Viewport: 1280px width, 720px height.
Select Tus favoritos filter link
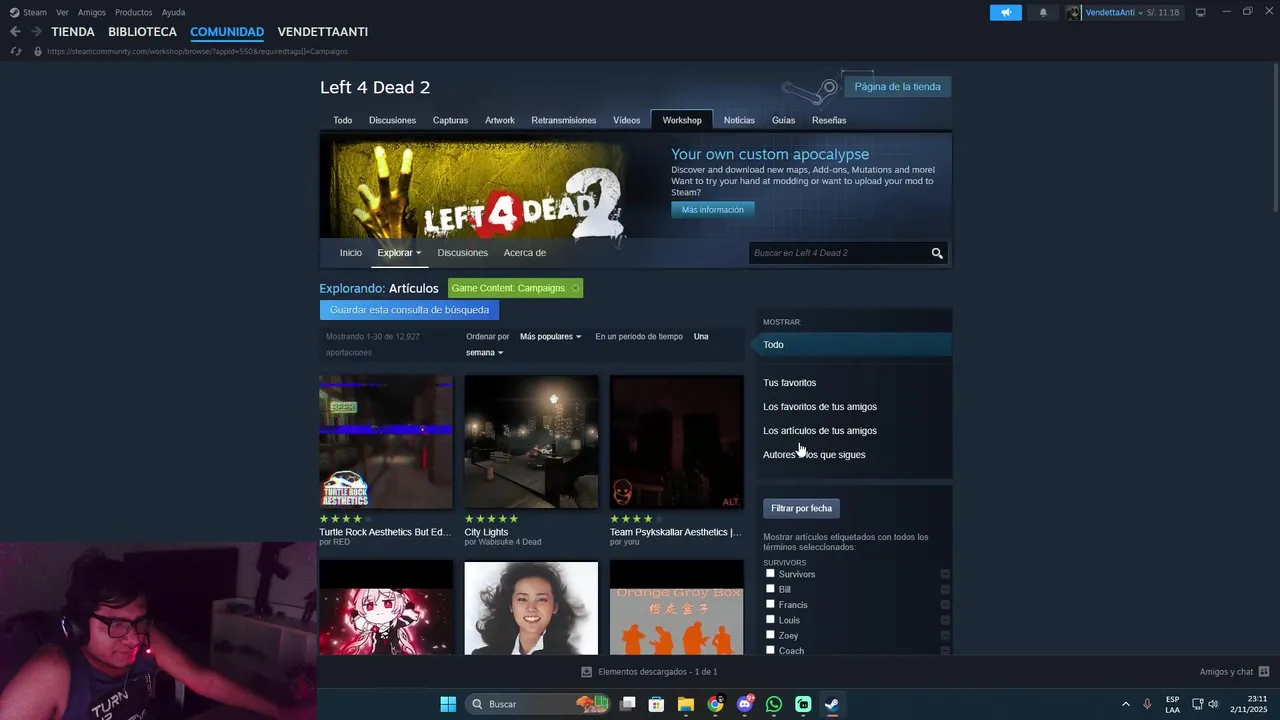click(x=789, y=383)
